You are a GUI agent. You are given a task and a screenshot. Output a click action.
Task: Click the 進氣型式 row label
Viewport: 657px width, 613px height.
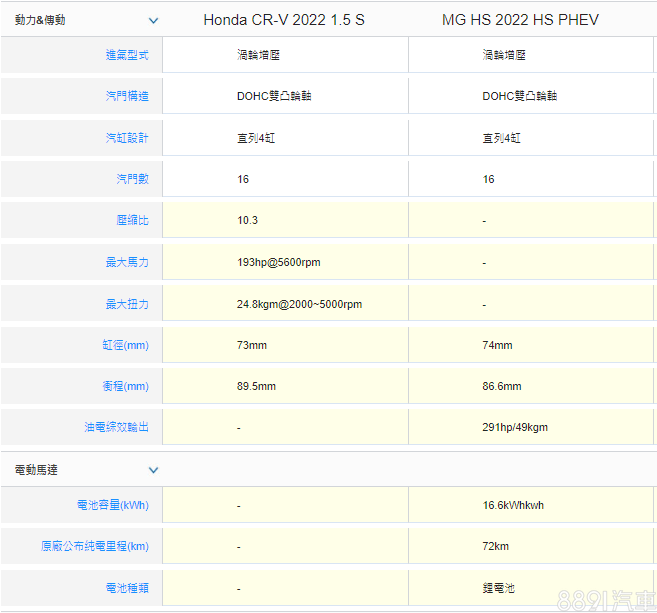point(127,55)
